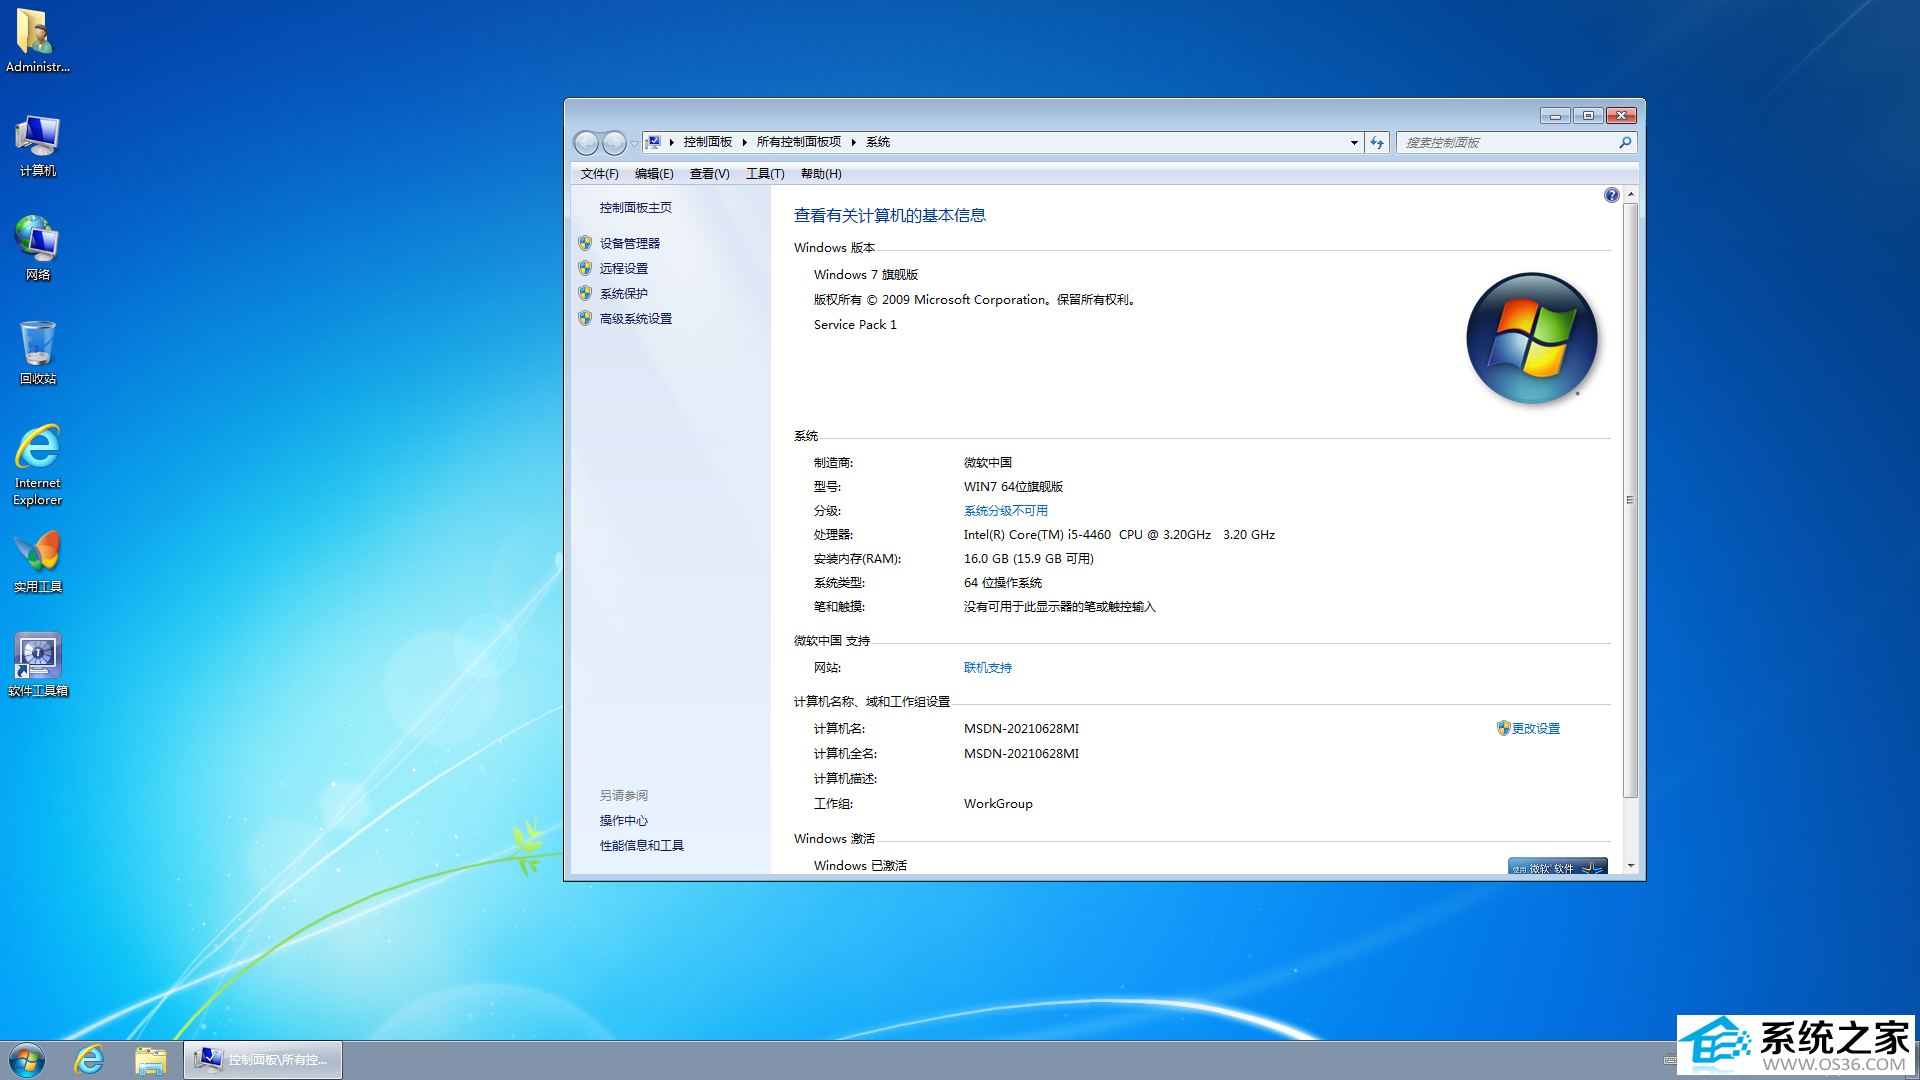1920x1080 pixels.
Task: Open the 文件(F) menu
Action: pyautogui.click(x=599, y=174)
